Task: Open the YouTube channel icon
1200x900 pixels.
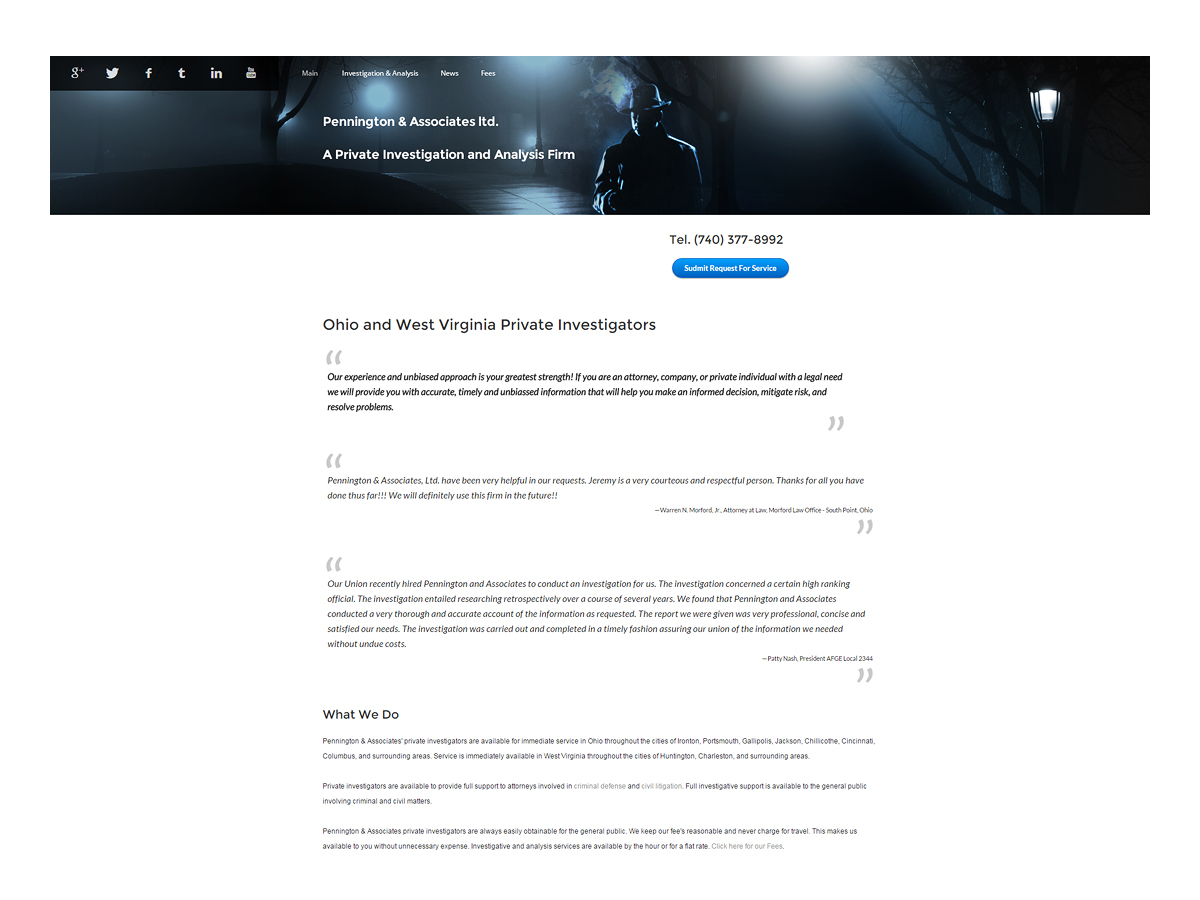Action: click(x=251, y=72)
